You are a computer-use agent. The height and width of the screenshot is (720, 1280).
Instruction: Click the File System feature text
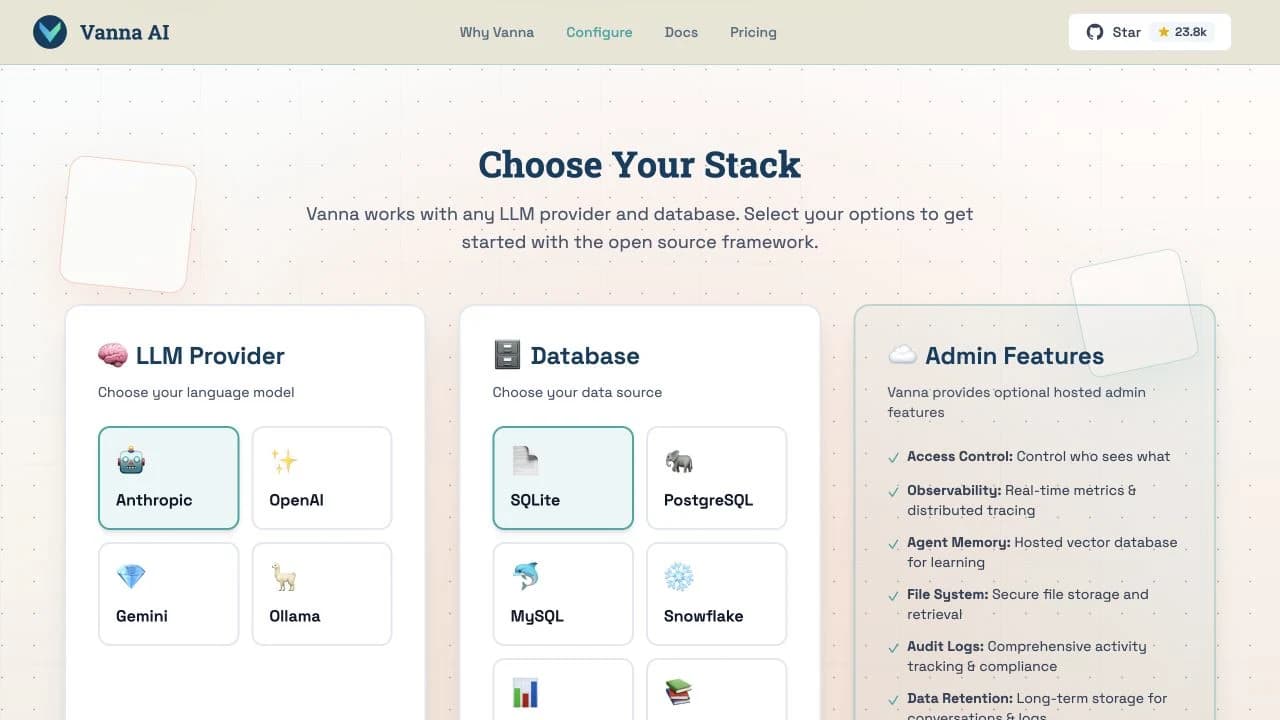(1028, 604)
